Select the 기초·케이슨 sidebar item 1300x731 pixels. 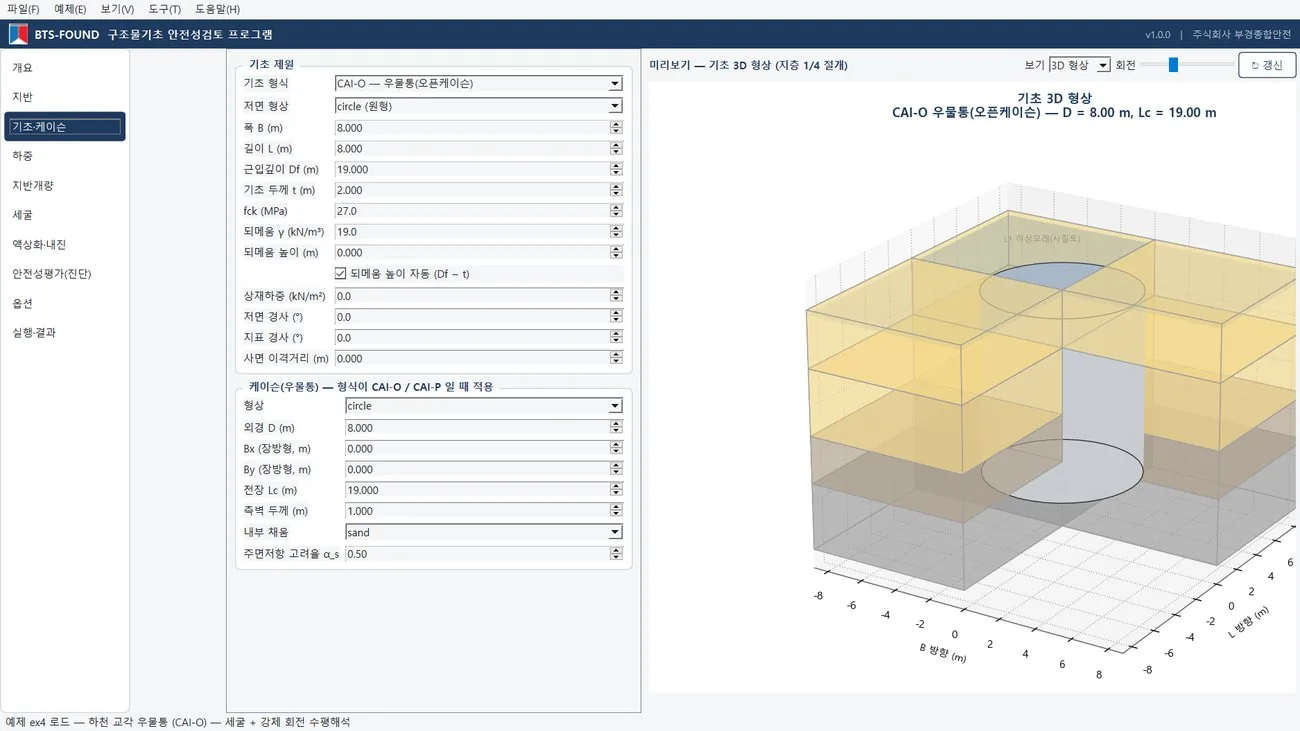click(x=65, y=127)
